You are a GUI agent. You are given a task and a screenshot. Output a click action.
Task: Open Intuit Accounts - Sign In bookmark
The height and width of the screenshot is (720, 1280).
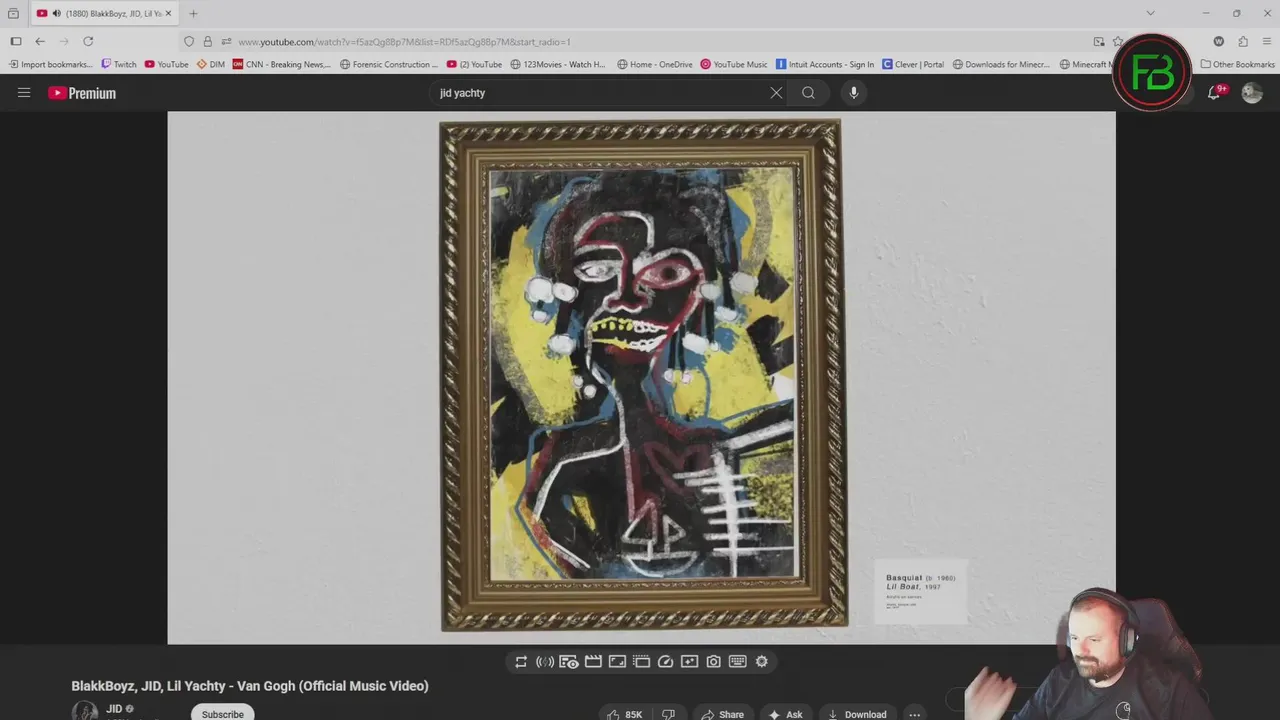825,64
